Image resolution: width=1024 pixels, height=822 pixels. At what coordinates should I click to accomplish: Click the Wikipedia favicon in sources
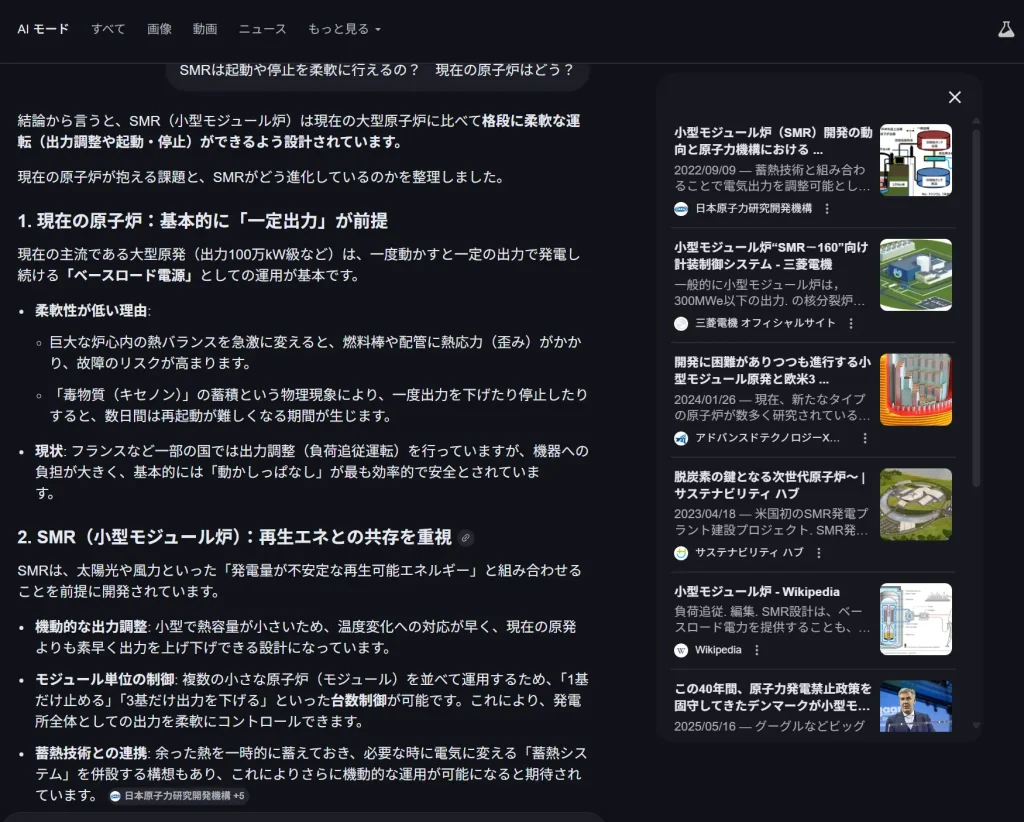(681, 650)
